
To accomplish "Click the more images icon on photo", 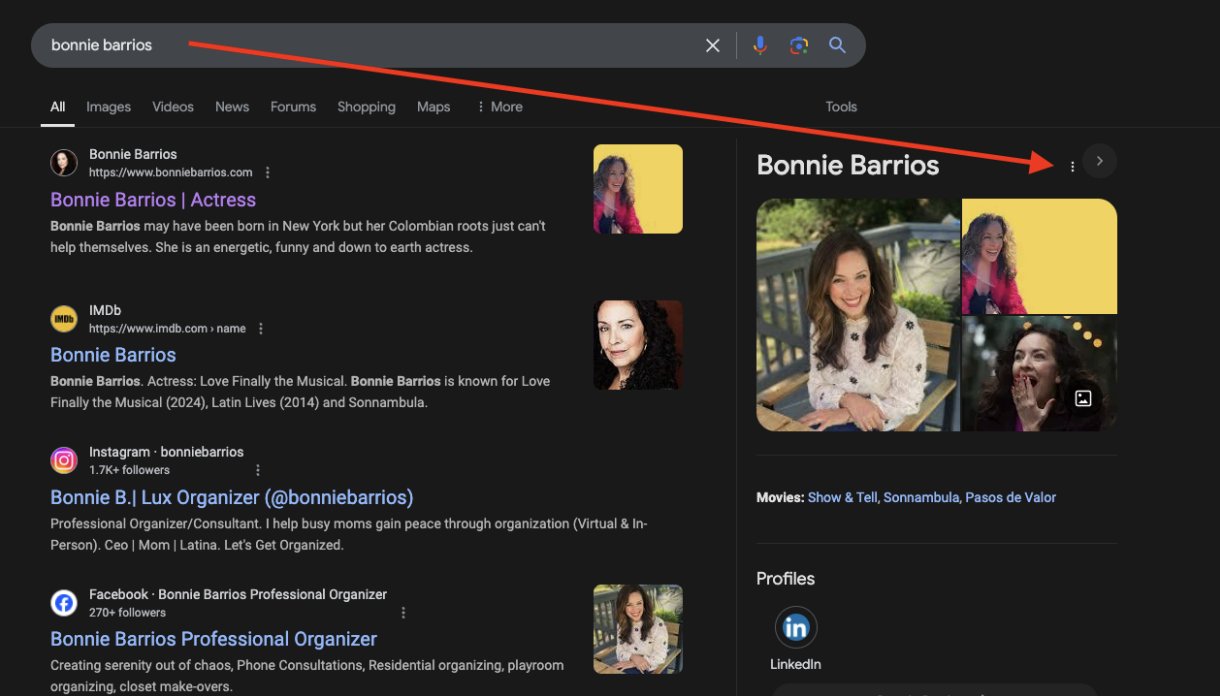I will click(x=1083, y=398).
